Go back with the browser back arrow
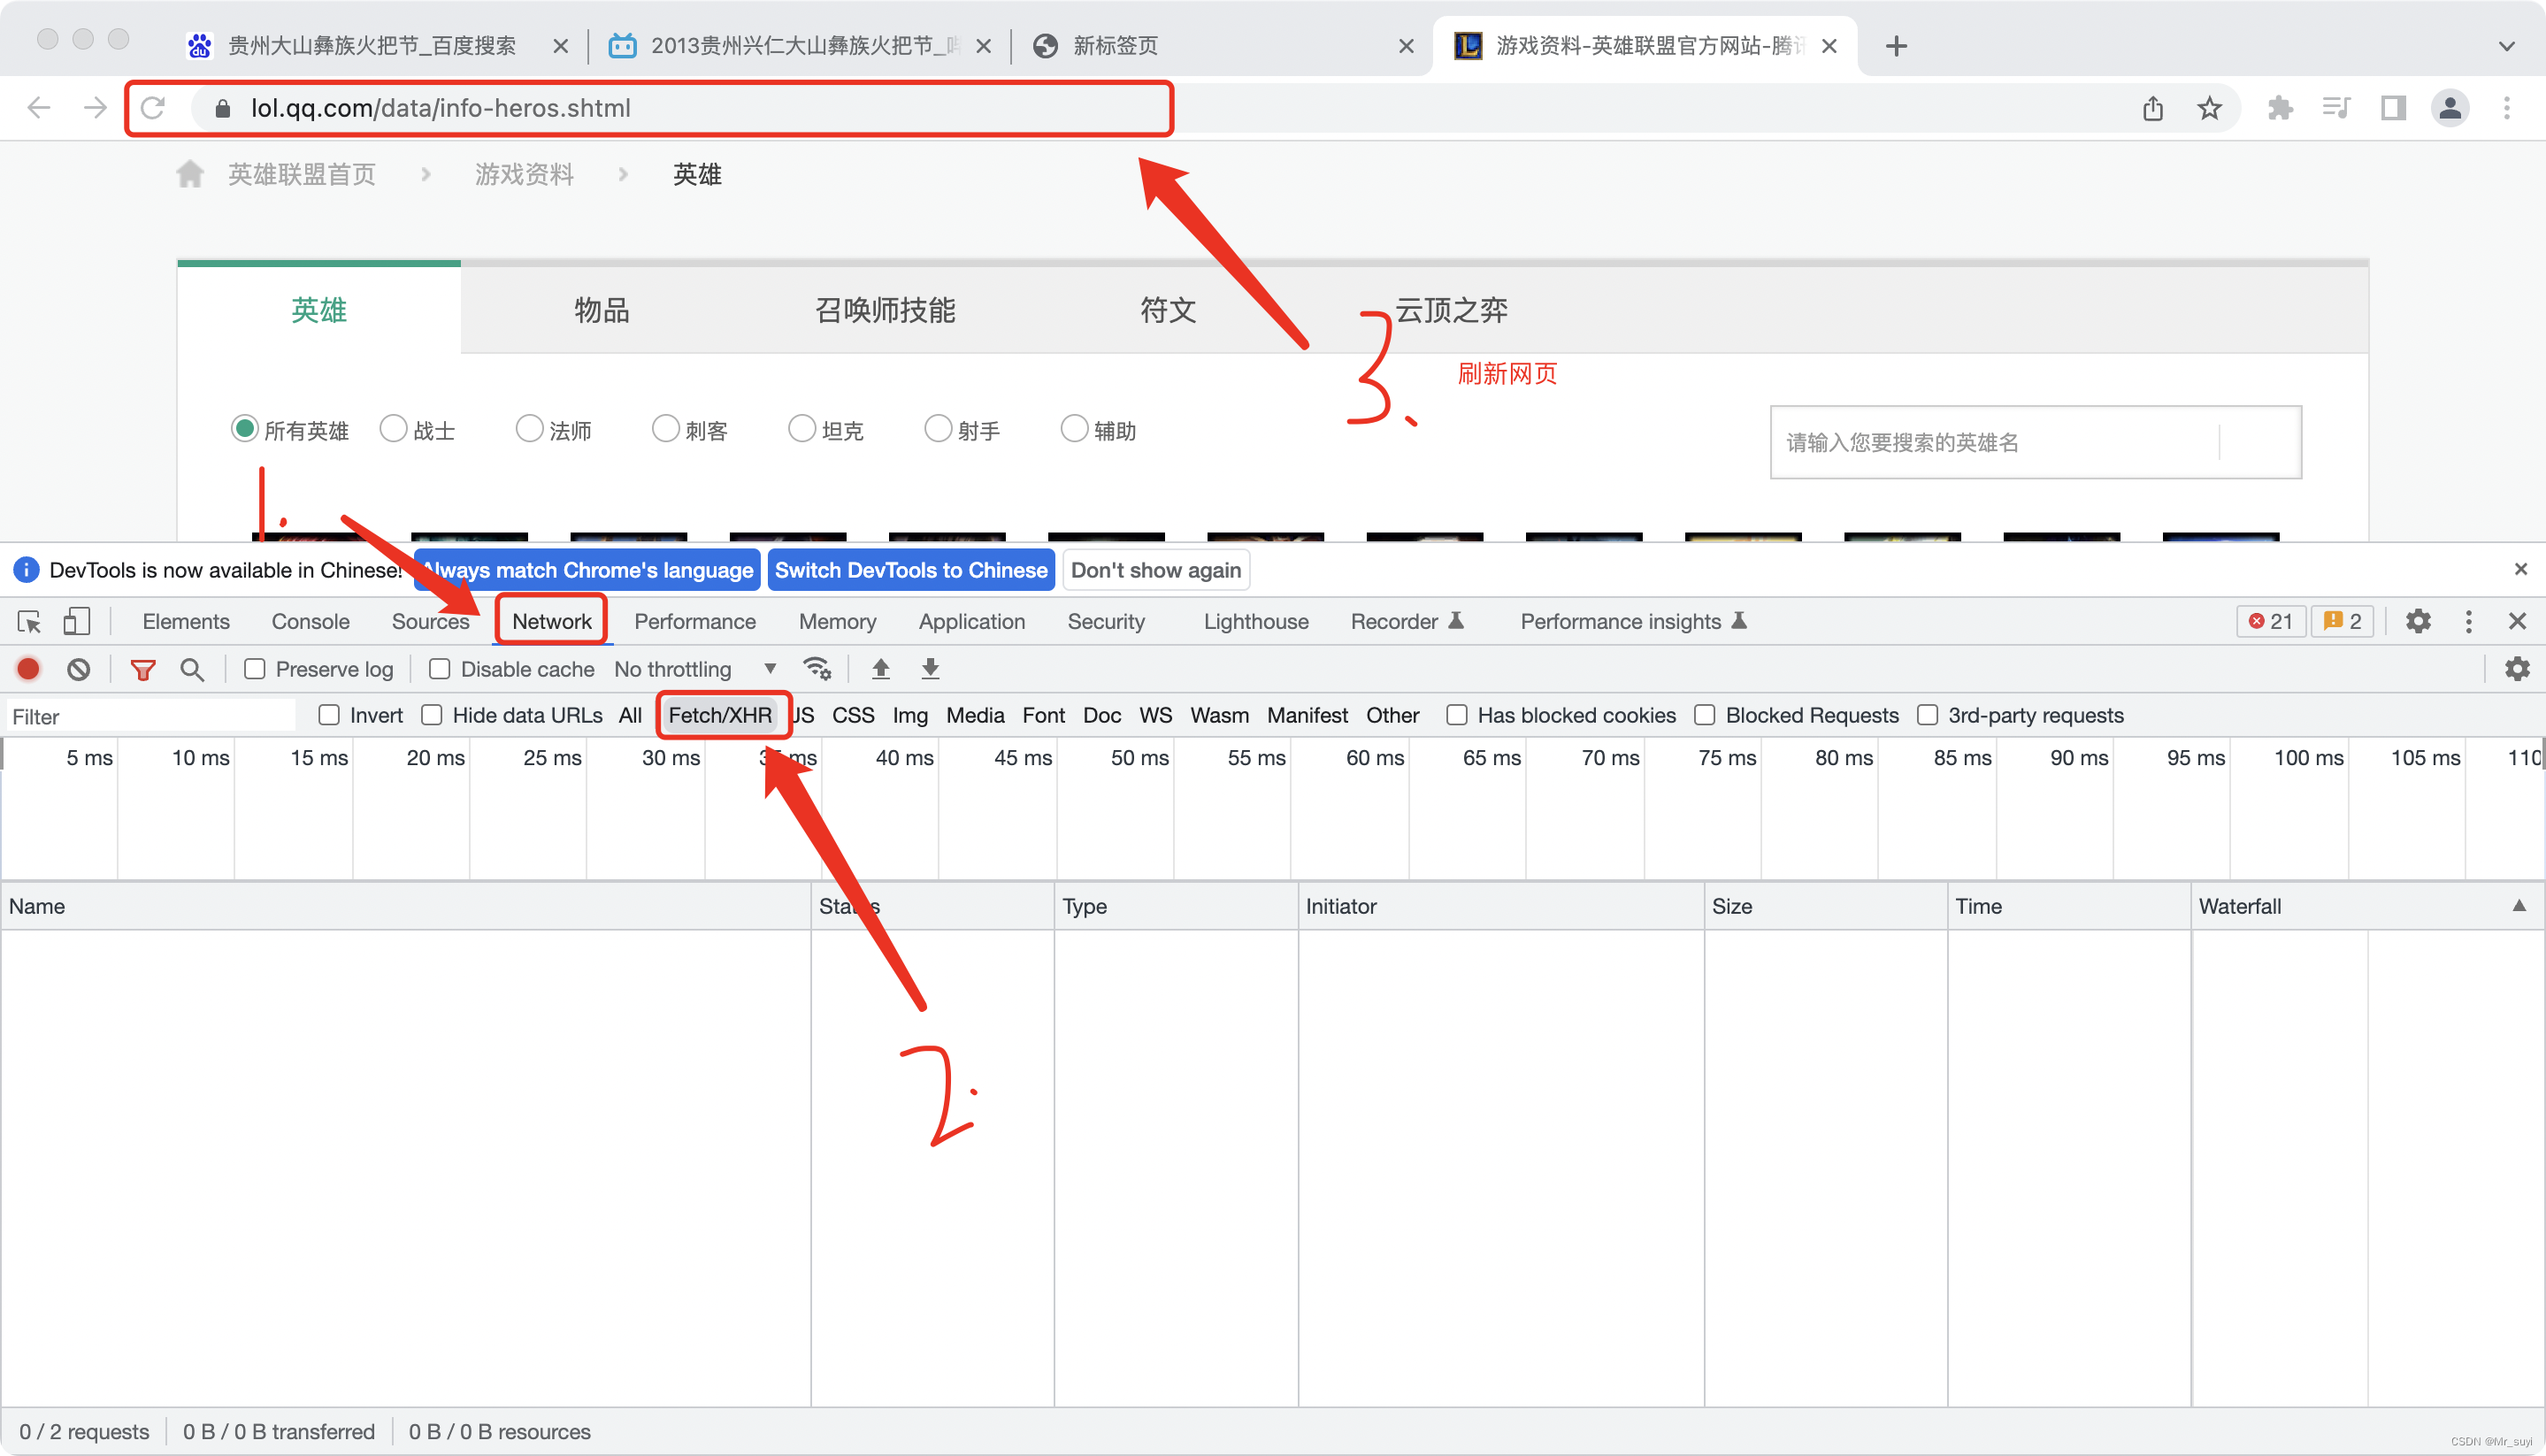The height and width of the screenshot is (1456, 2546). click(39, 107)
